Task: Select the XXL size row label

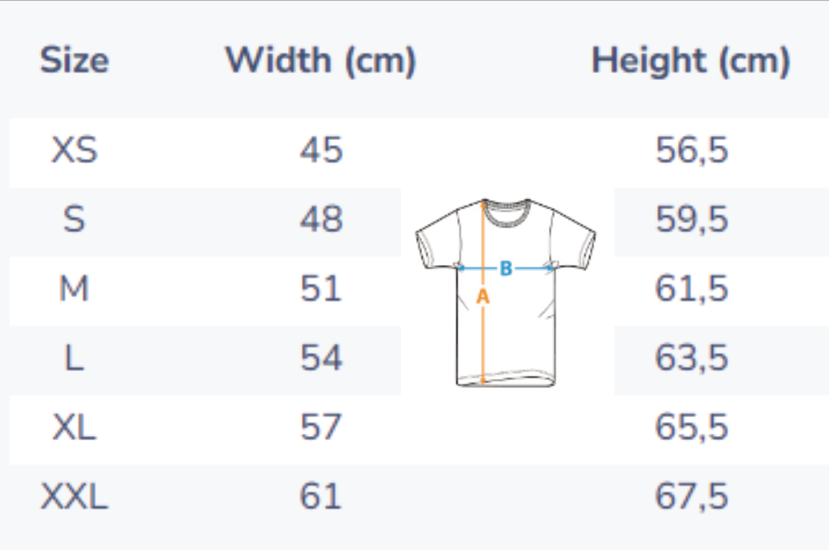Action: pyautogui.click(x=74, y=496)
